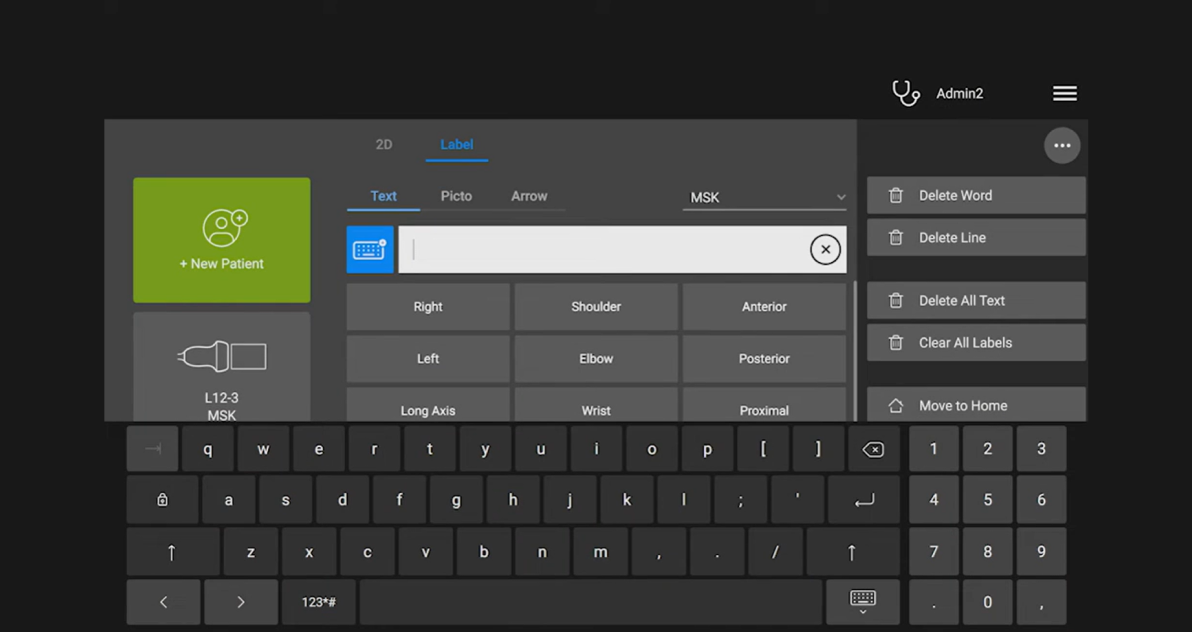Image resolution: width=1192 pixels, height=632 pixels.
Task: Click the keyboard icon beside the label field
Action: point(370,249)
